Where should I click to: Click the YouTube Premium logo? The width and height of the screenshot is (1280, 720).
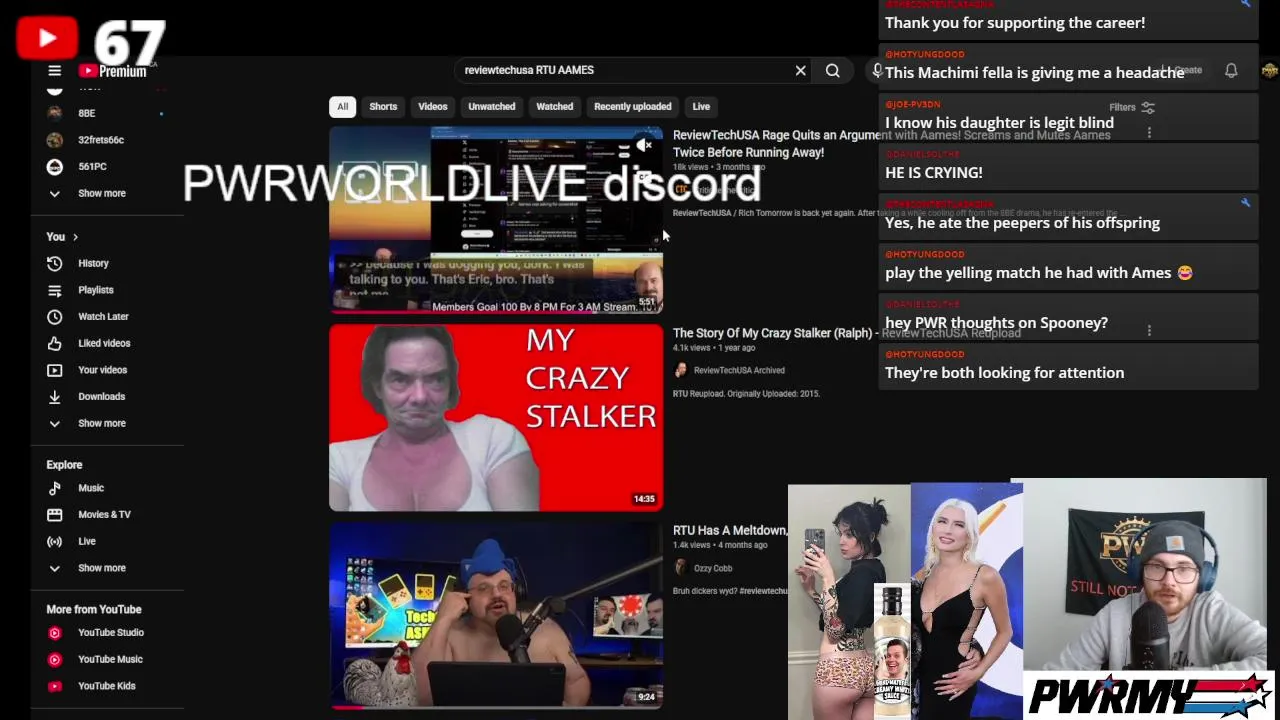[x=113, y=71]
